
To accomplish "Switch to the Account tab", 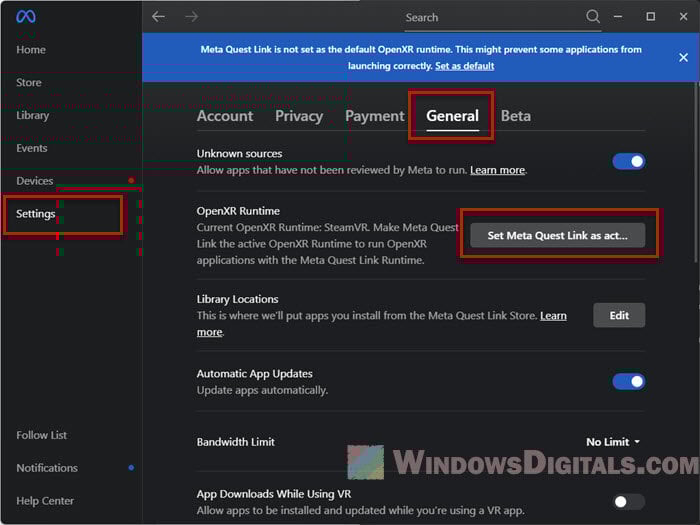I will pyautogui.click(x=225, y=116).
